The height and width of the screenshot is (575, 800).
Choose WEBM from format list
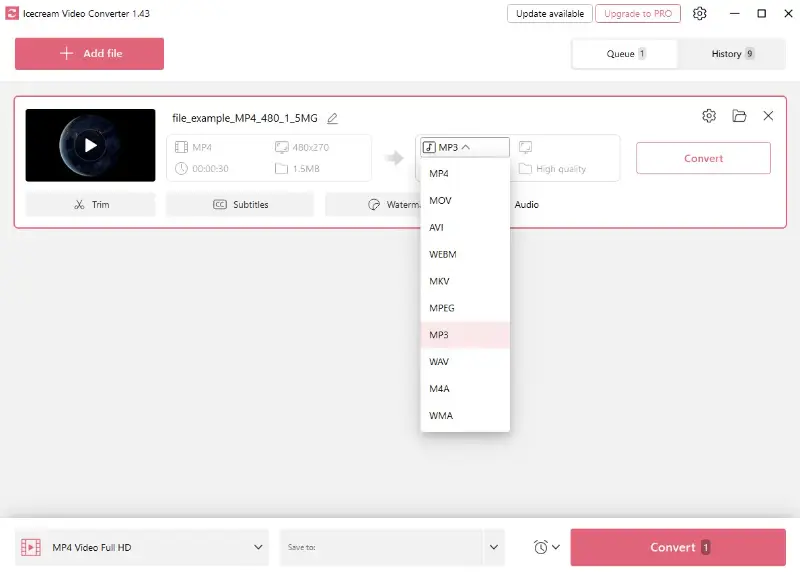coord(465,254)
